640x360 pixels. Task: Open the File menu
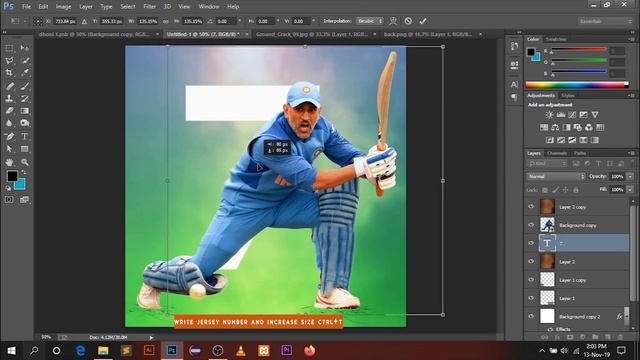(26, 7)
